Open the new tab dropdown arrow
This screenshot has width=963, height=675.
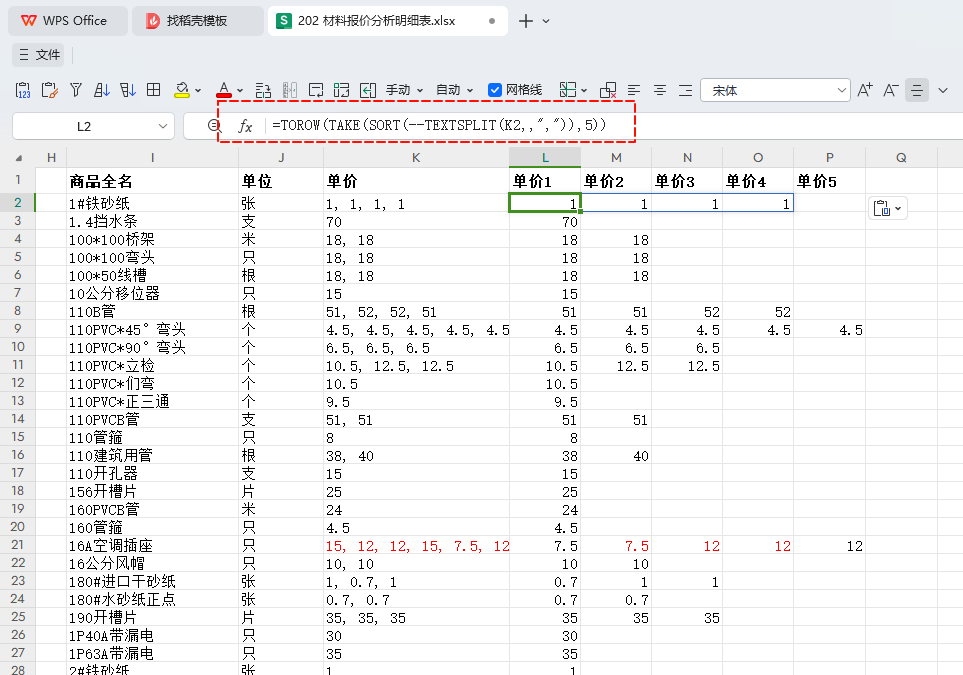tap(546, 21)
